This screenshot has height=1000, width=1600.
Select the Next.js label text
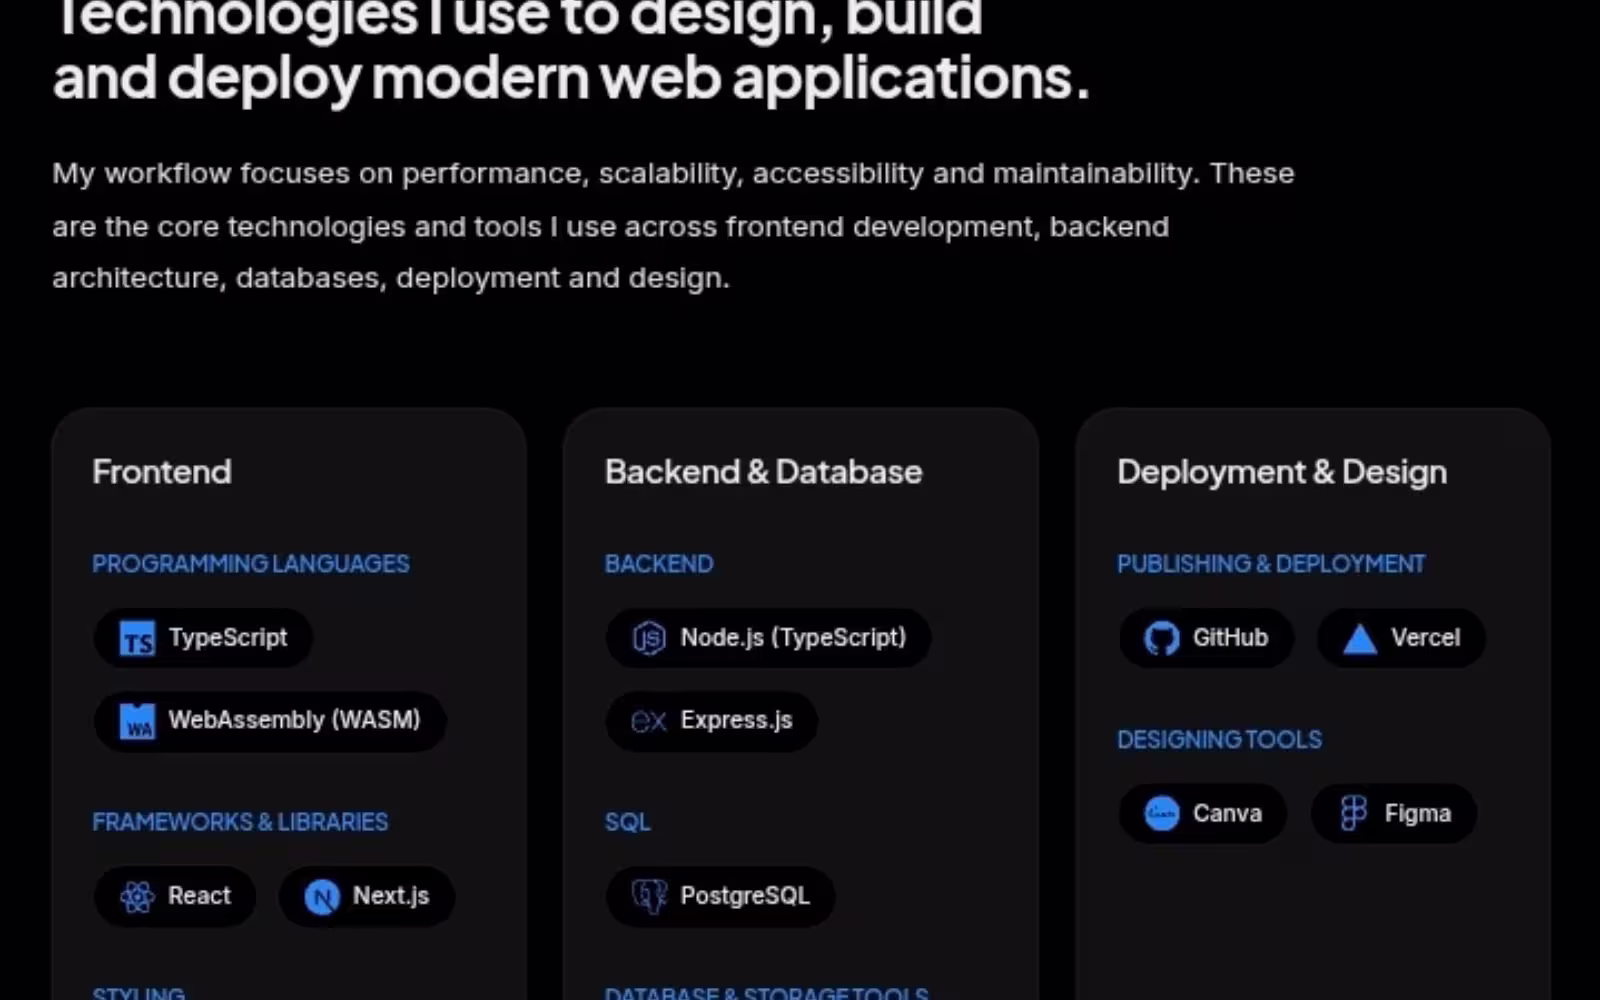(391, 896)
